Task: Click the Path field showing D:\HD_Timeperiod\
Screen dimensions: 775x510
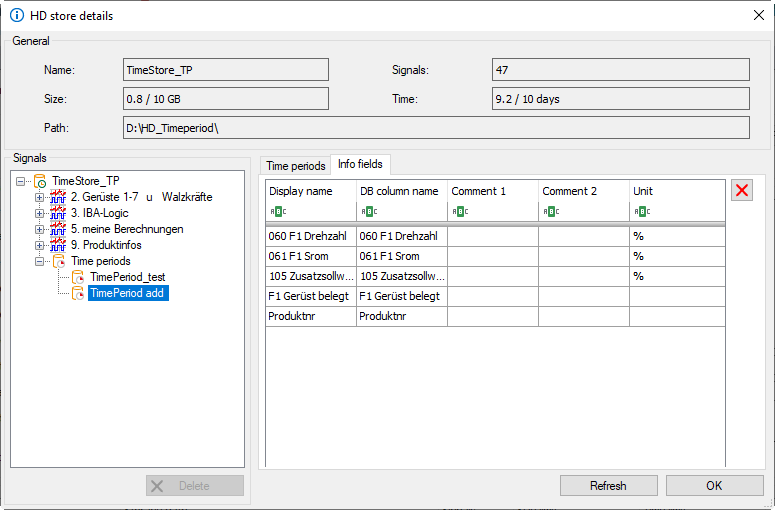Action: pyautogui.click(x=435, y=127)
